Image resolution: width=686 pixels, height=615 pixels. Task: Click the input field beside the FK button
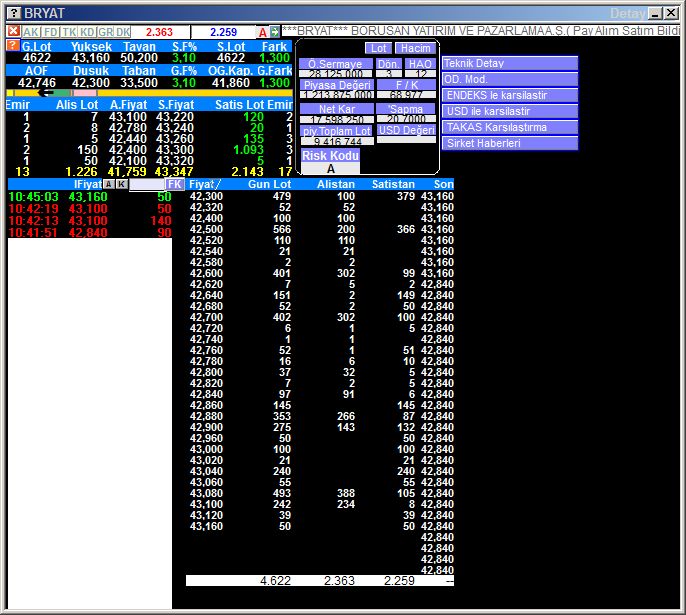(x=147, y=184)
